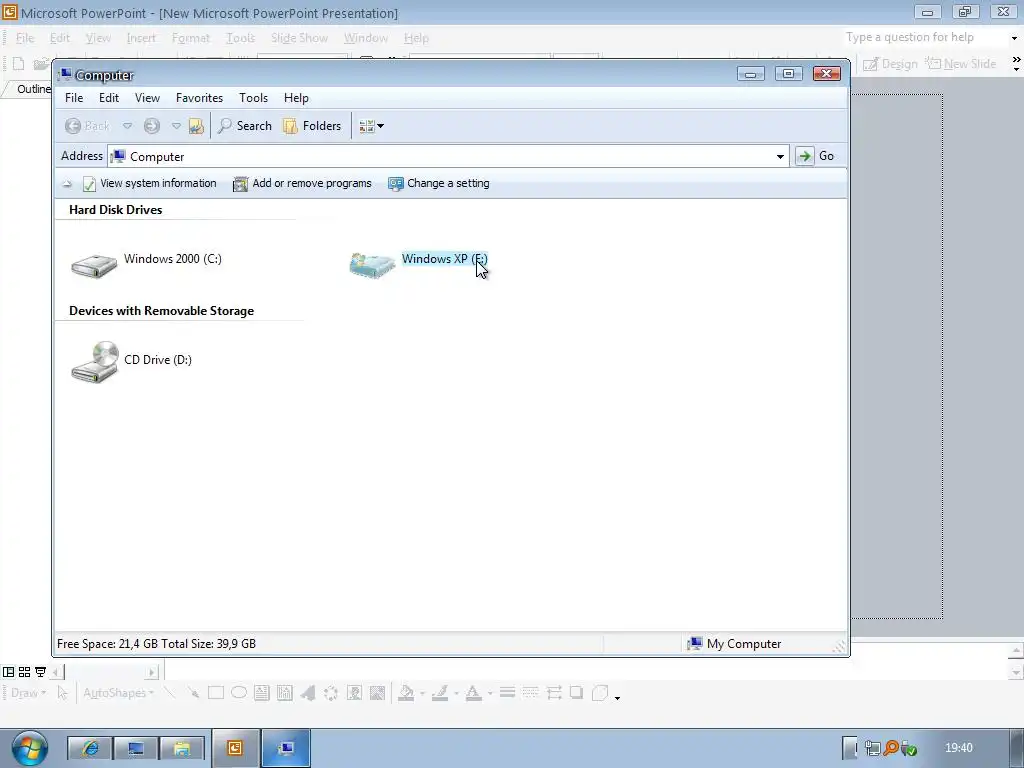Click the Up folder icon in toolbar
The width and height of the screenshot is (1024, 768).
click(x=196, y=126)
